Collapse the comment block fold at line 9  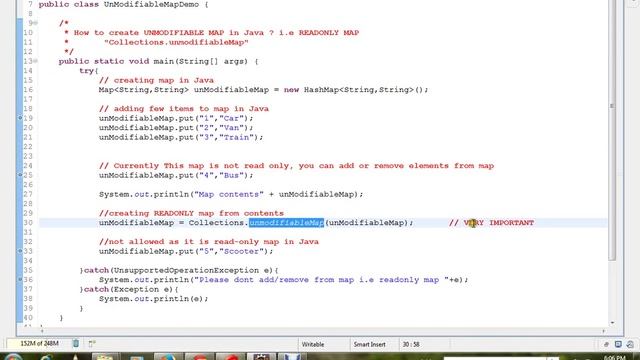point(36,23)
